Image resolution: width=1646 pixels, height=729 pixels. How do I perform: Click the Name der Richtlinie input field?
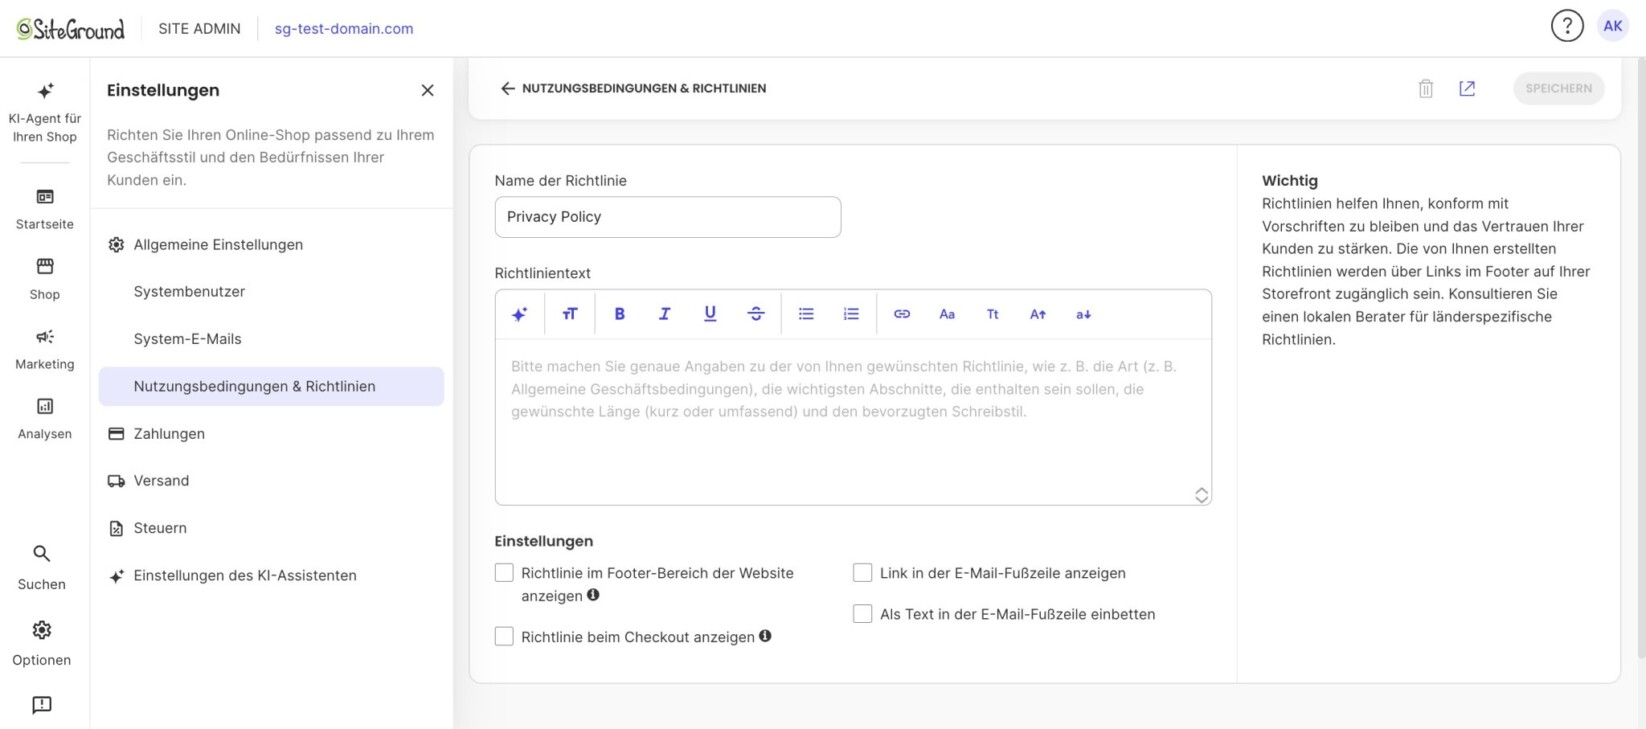point(668,217)
